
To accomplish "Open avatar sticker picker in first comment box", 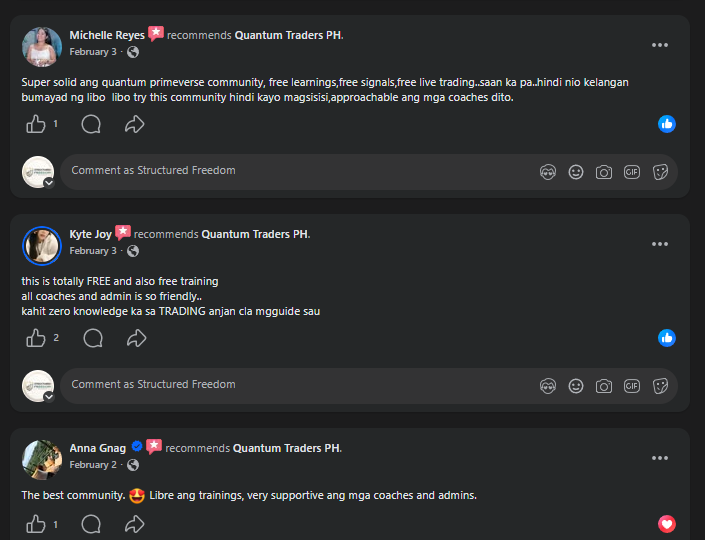I will (547, 172).
